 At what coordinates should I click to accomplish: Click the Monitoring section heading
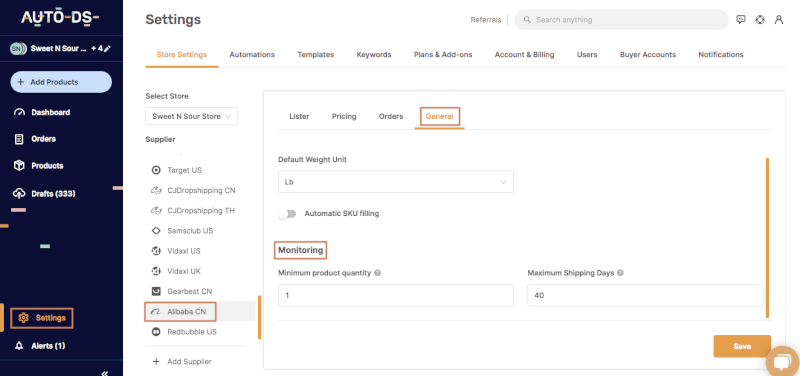point(301,250)
